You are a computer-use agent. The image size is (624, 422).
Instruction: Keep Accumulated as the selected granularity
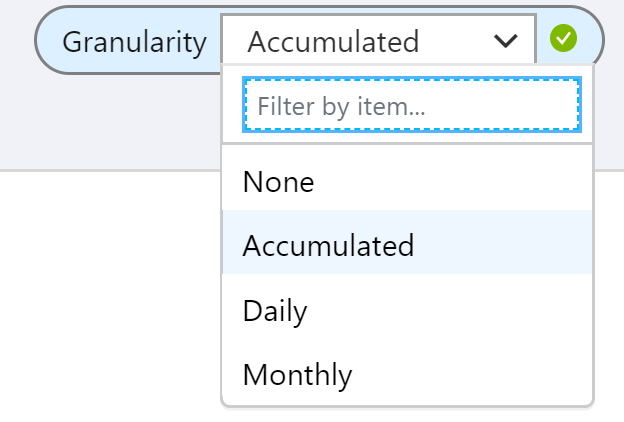pyautogui.click(x=328, y=246)
